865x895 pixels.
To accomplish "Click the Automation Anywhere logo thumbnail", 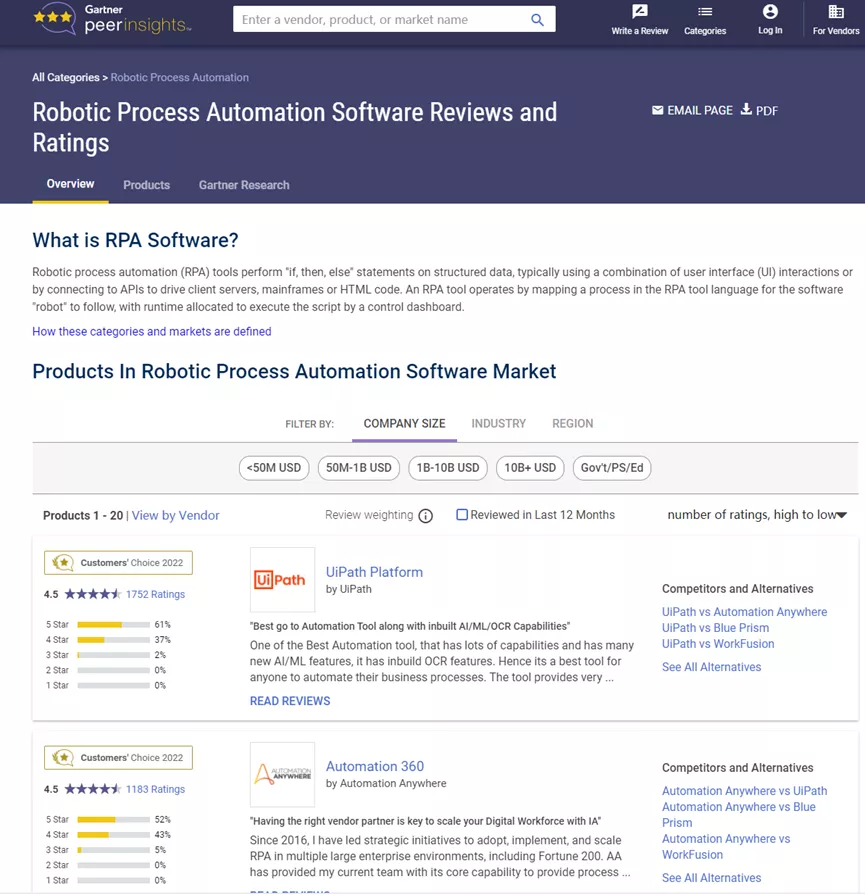I will 283,775.
